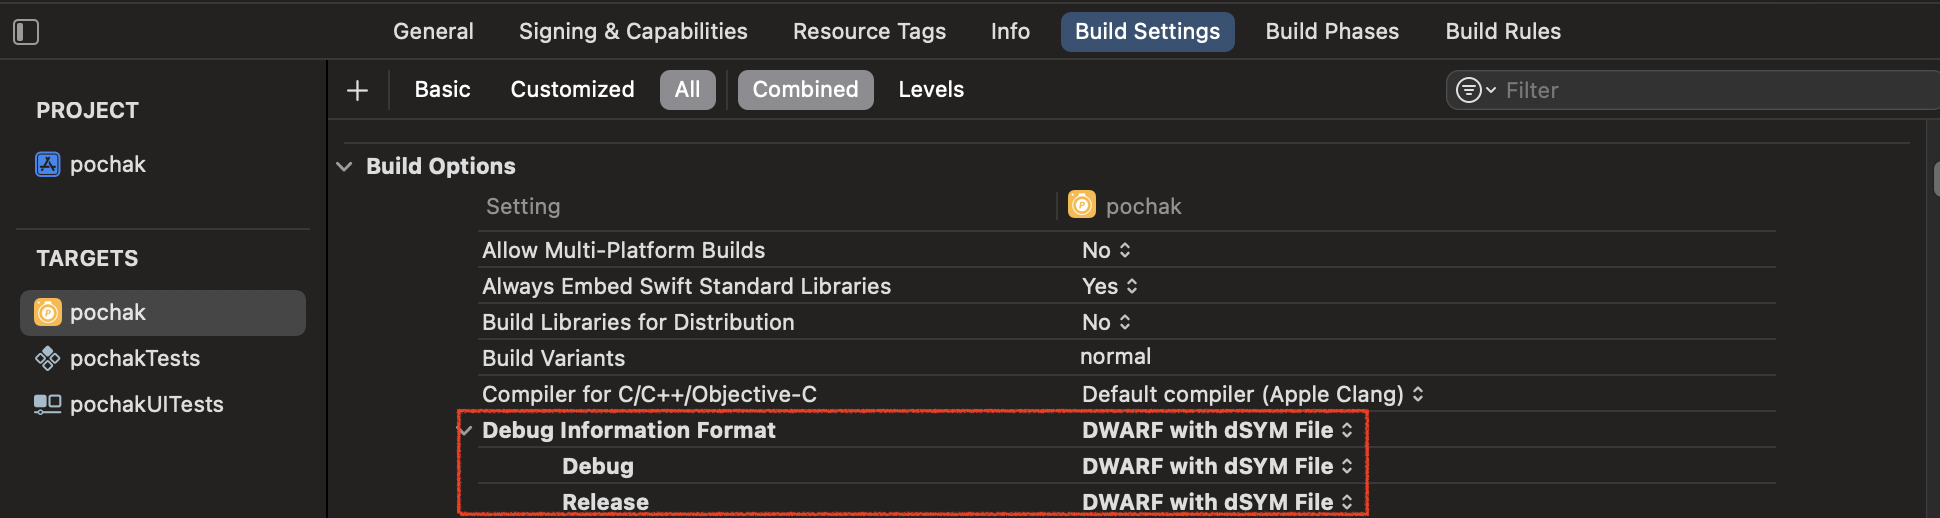The image size is (1940, 518).
Task: Click the plus add build setting icon
Action: point(357,91)
